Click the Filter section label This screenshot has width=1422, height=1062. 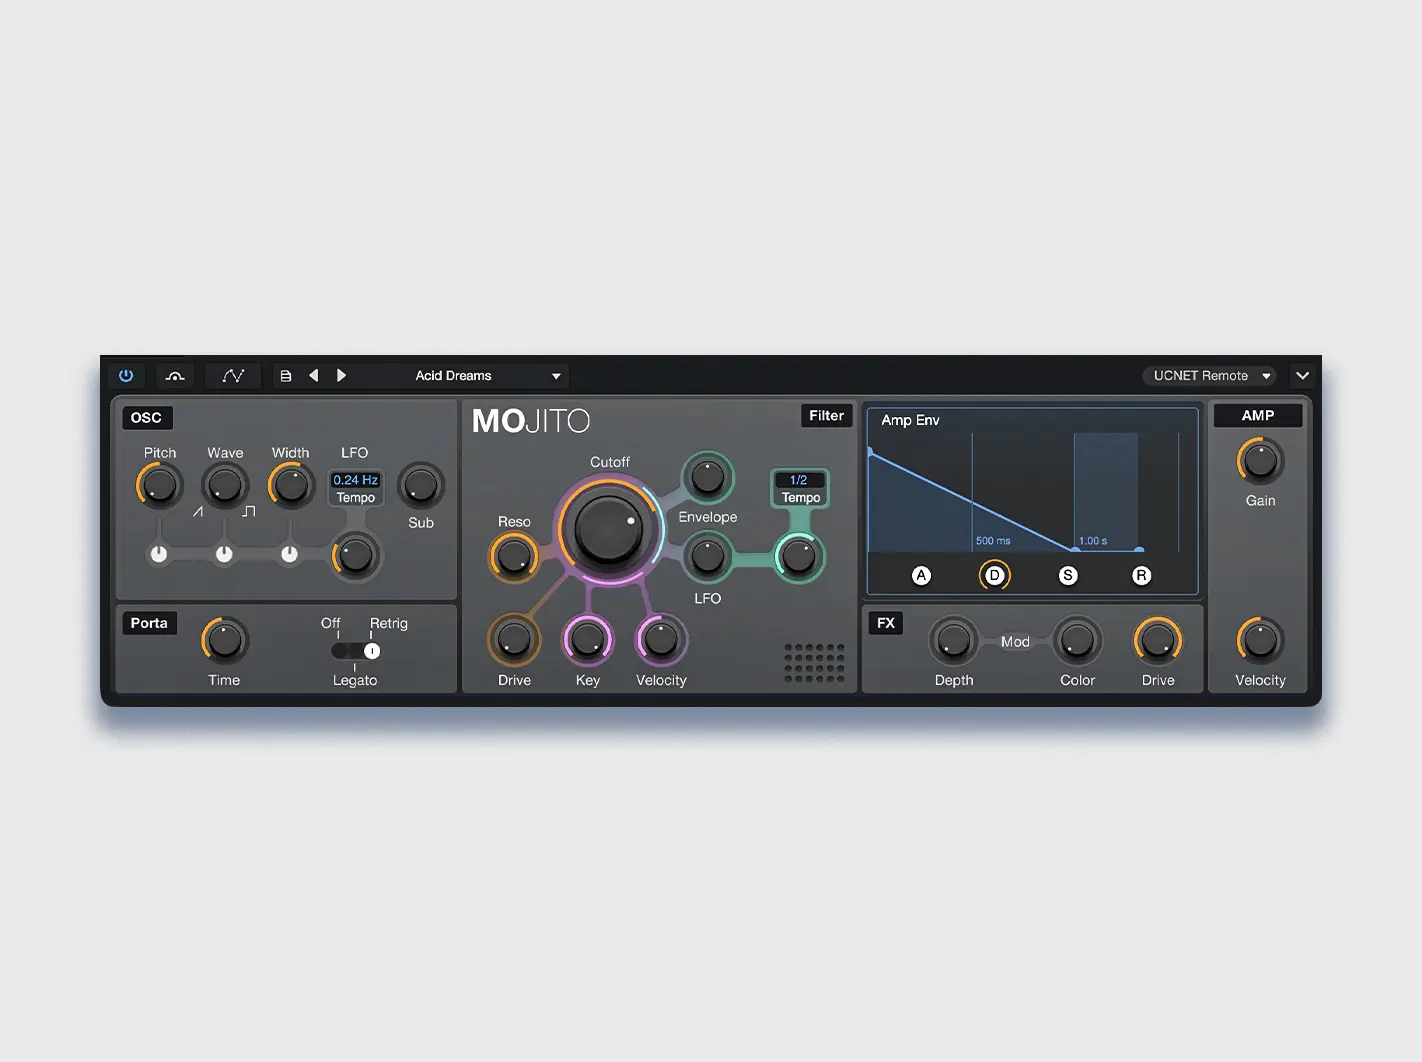pyautogui.click(x=826, y=416)
